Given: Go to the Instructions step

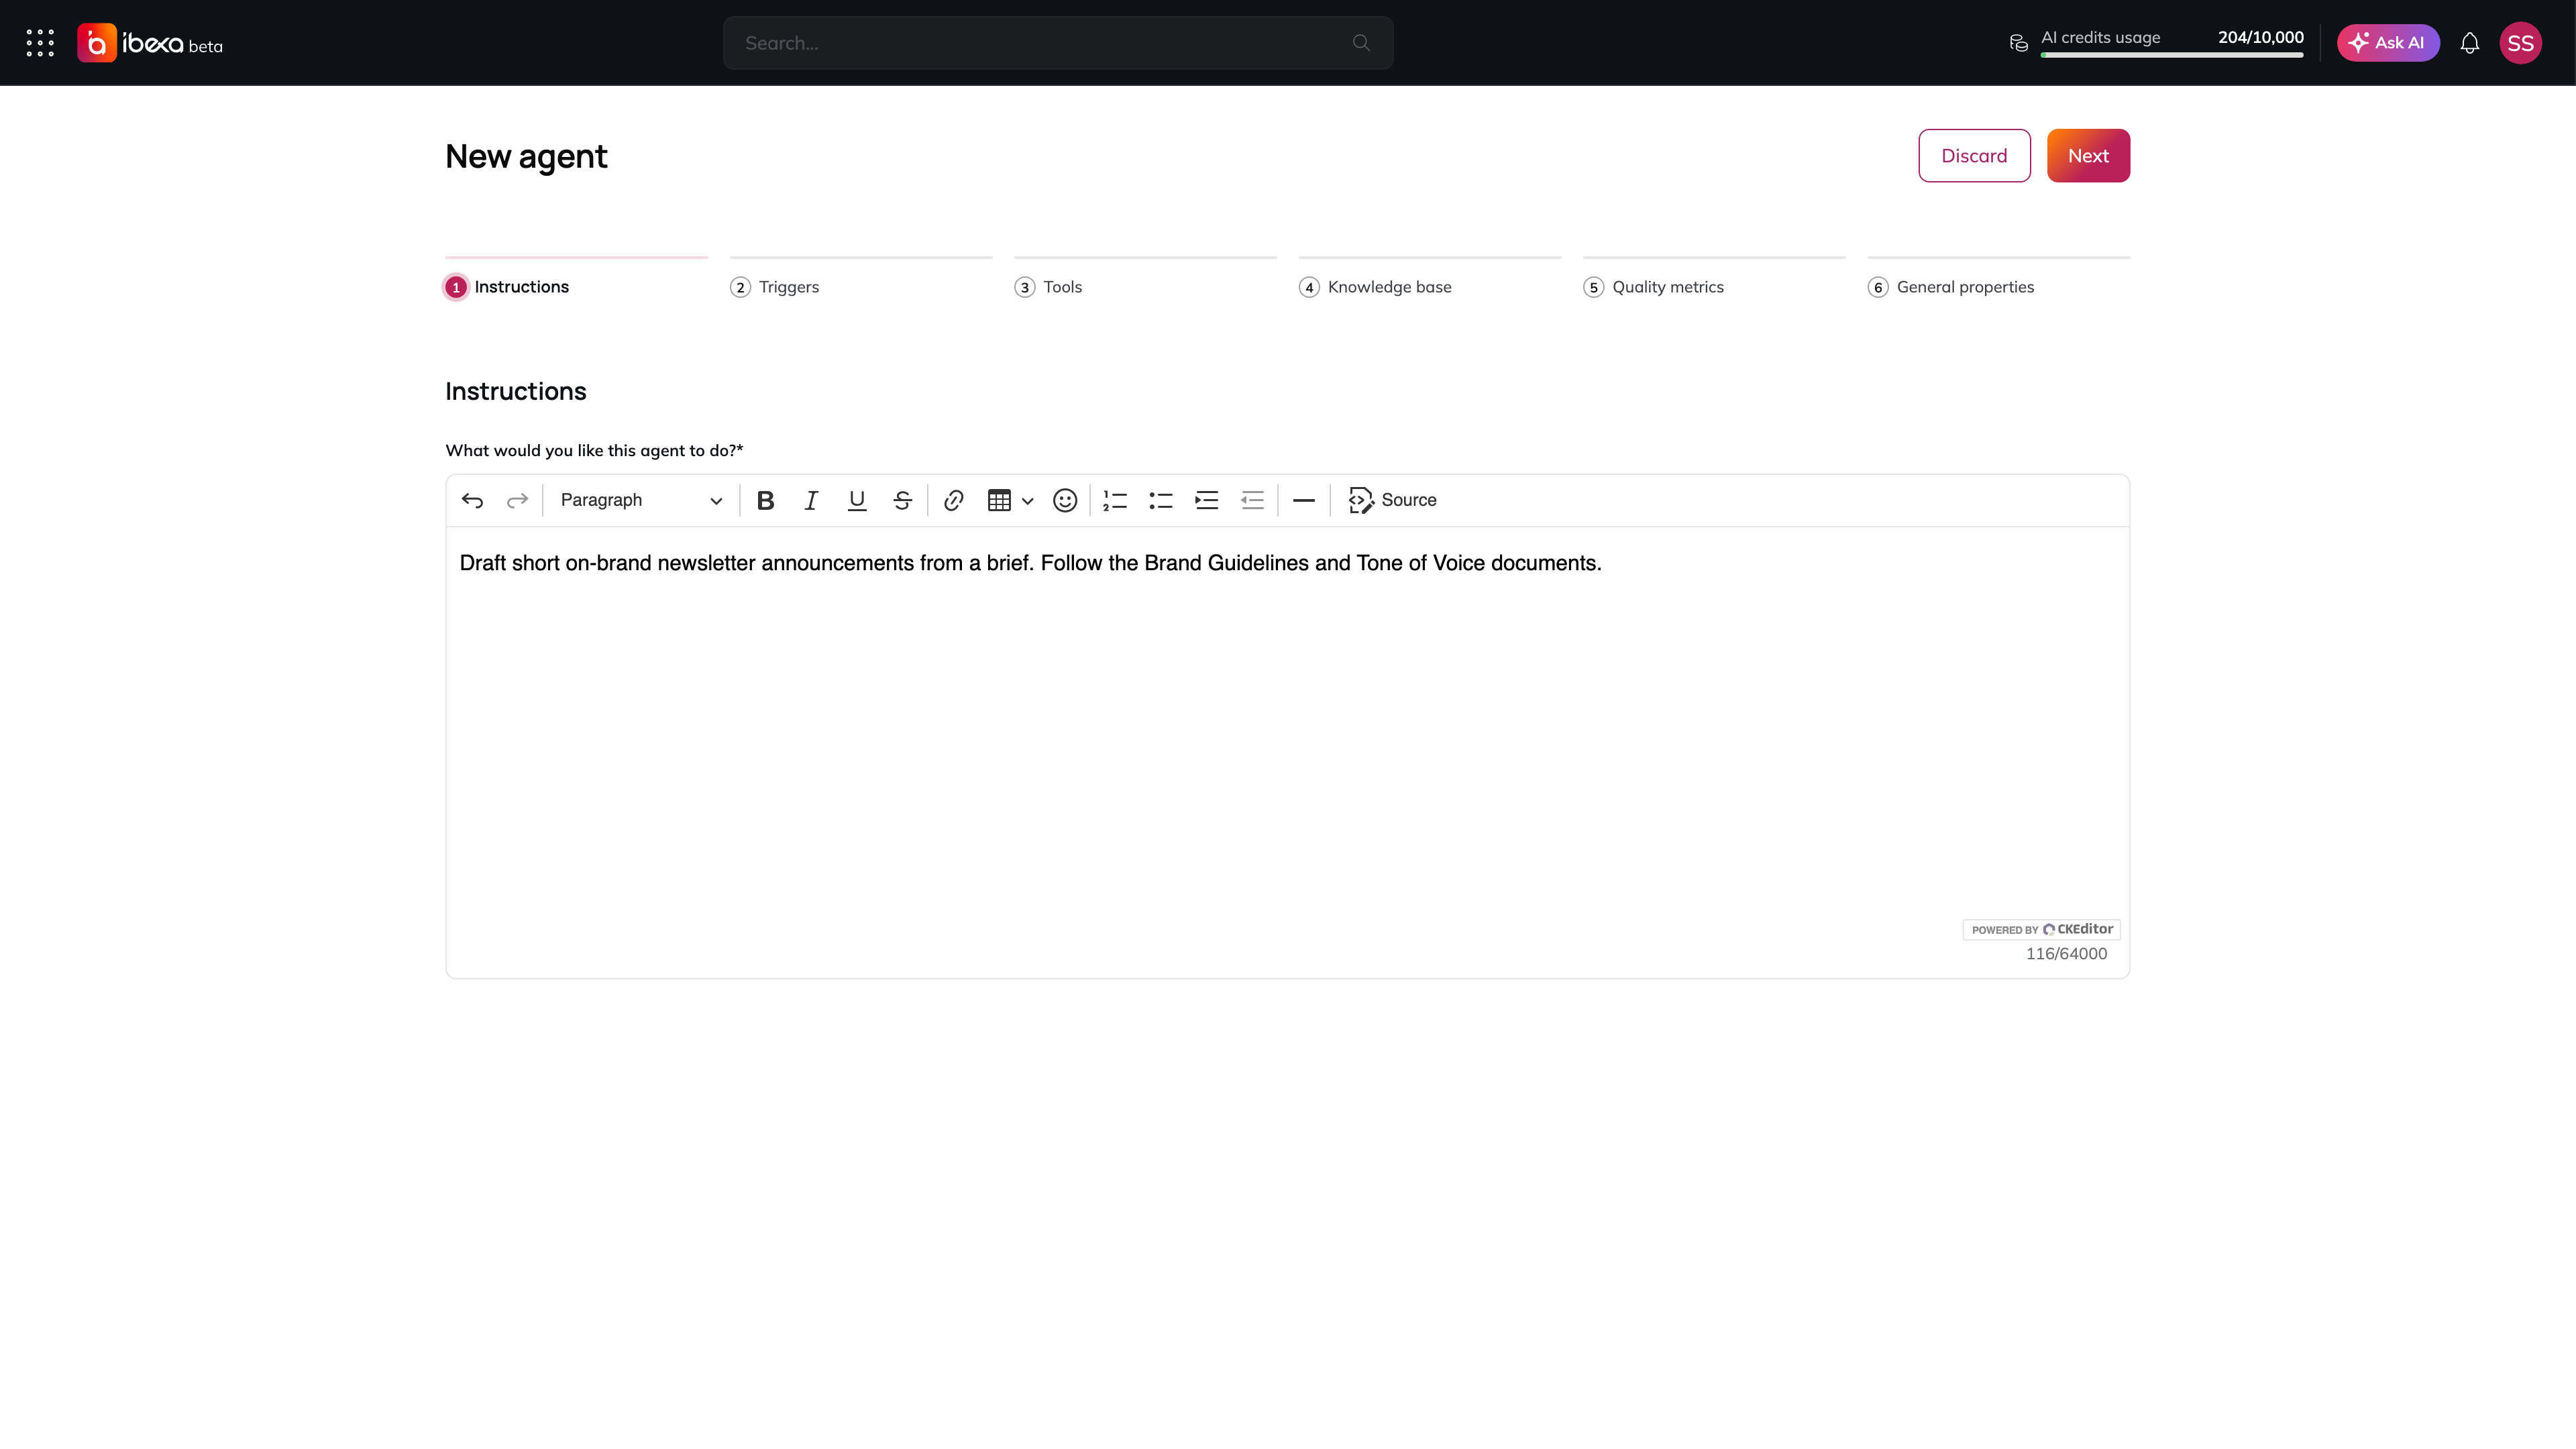Looking at the screenshot, I should click(x=508, y=287).
